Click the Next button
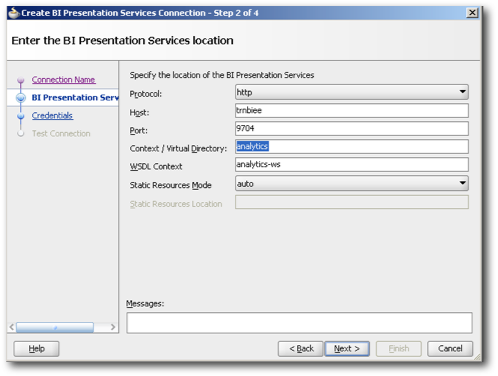498x376 pixels. point(347,349)
